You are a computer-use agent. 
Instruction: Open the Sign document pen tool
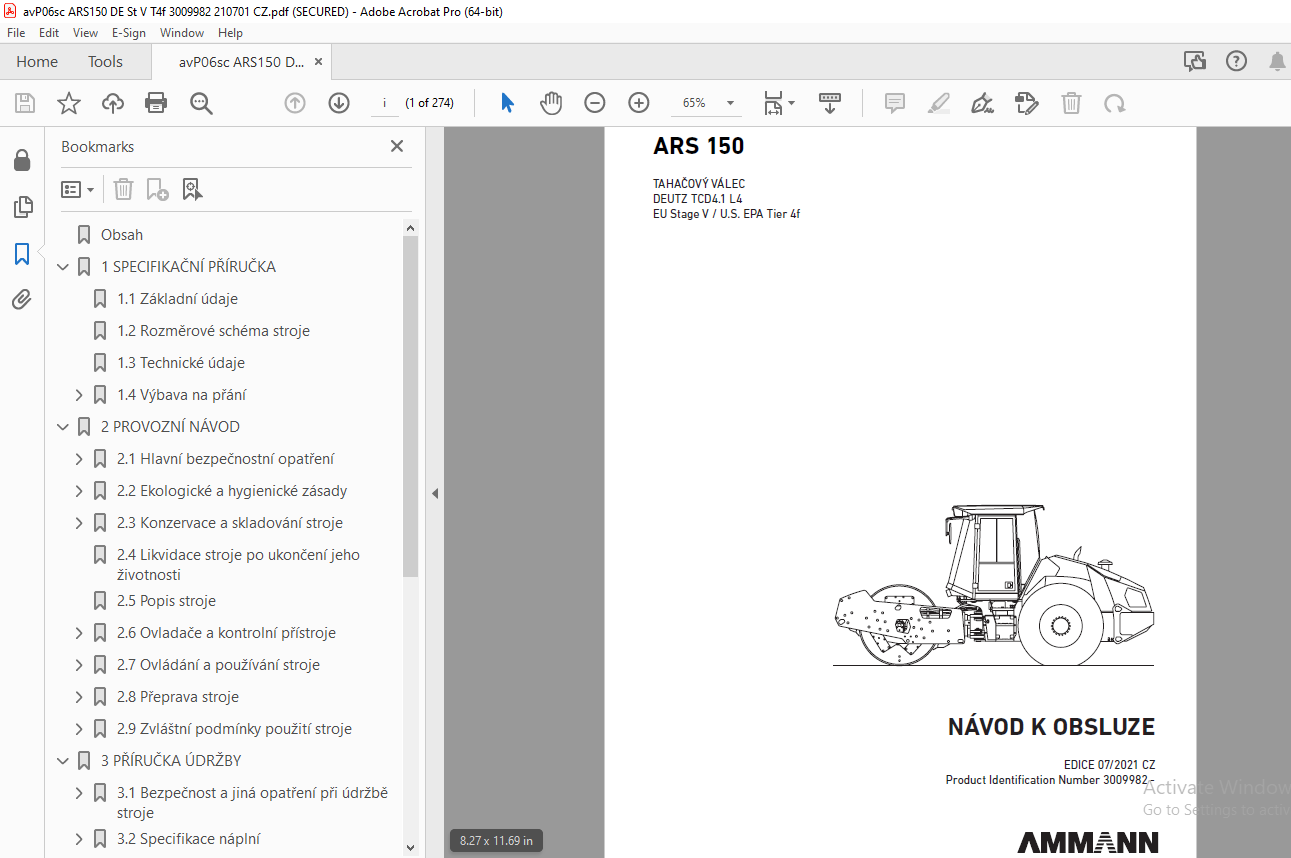pyautogui.click(x=983, y=103)
